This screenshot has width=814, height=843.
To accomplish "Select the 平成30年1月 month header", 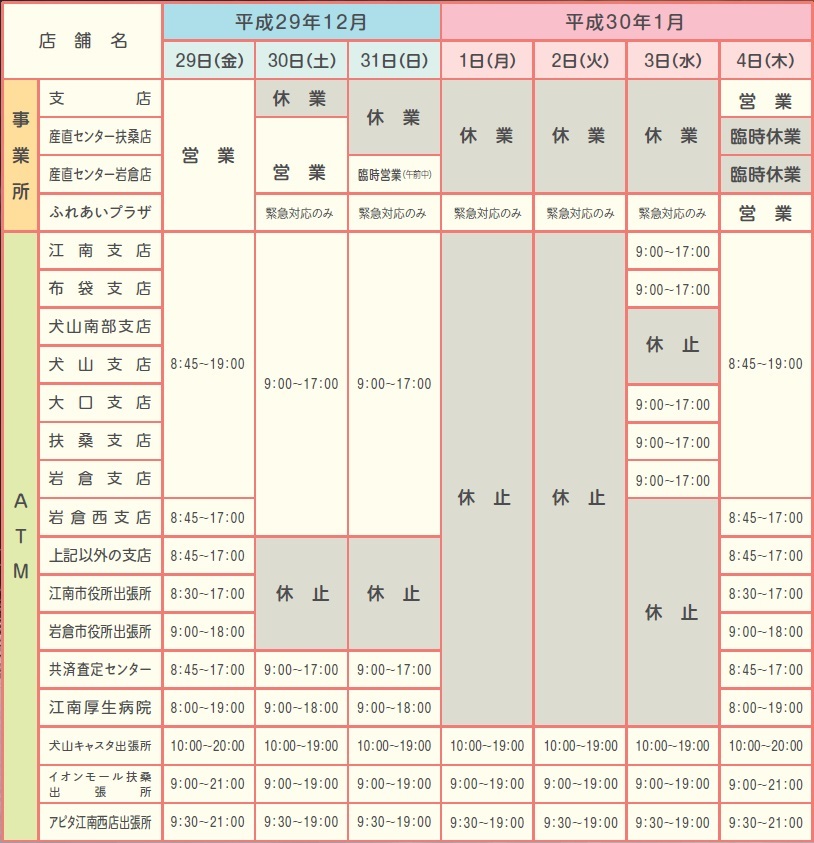I will 626,22.
